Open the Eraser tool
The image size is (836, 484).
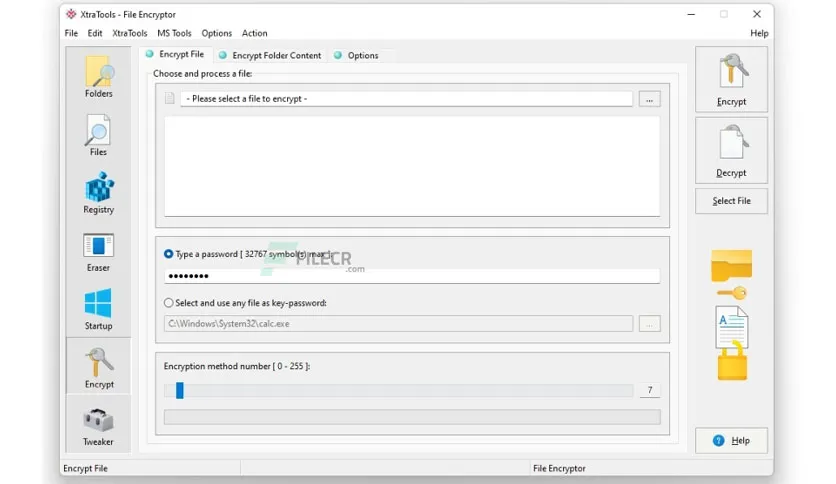point(99,252)
